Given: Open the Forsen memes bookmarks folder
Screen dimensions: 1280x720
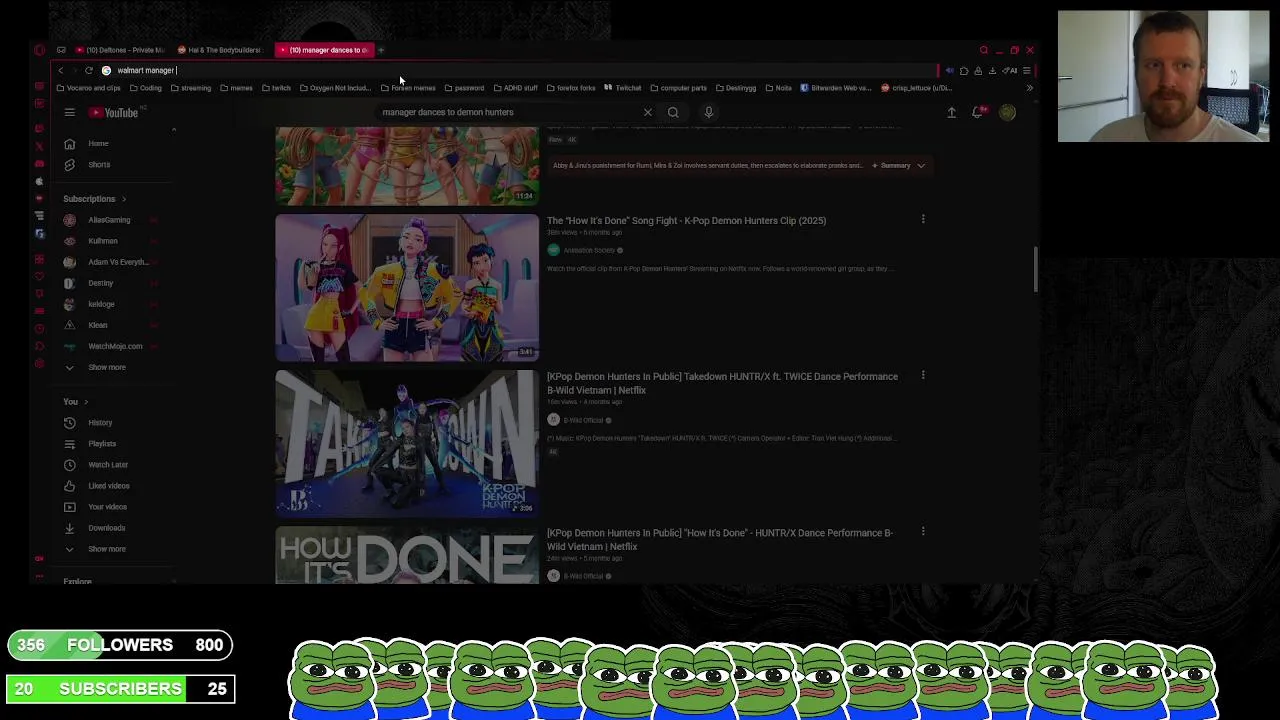Looking at the screenshot, I should [408, 88].
